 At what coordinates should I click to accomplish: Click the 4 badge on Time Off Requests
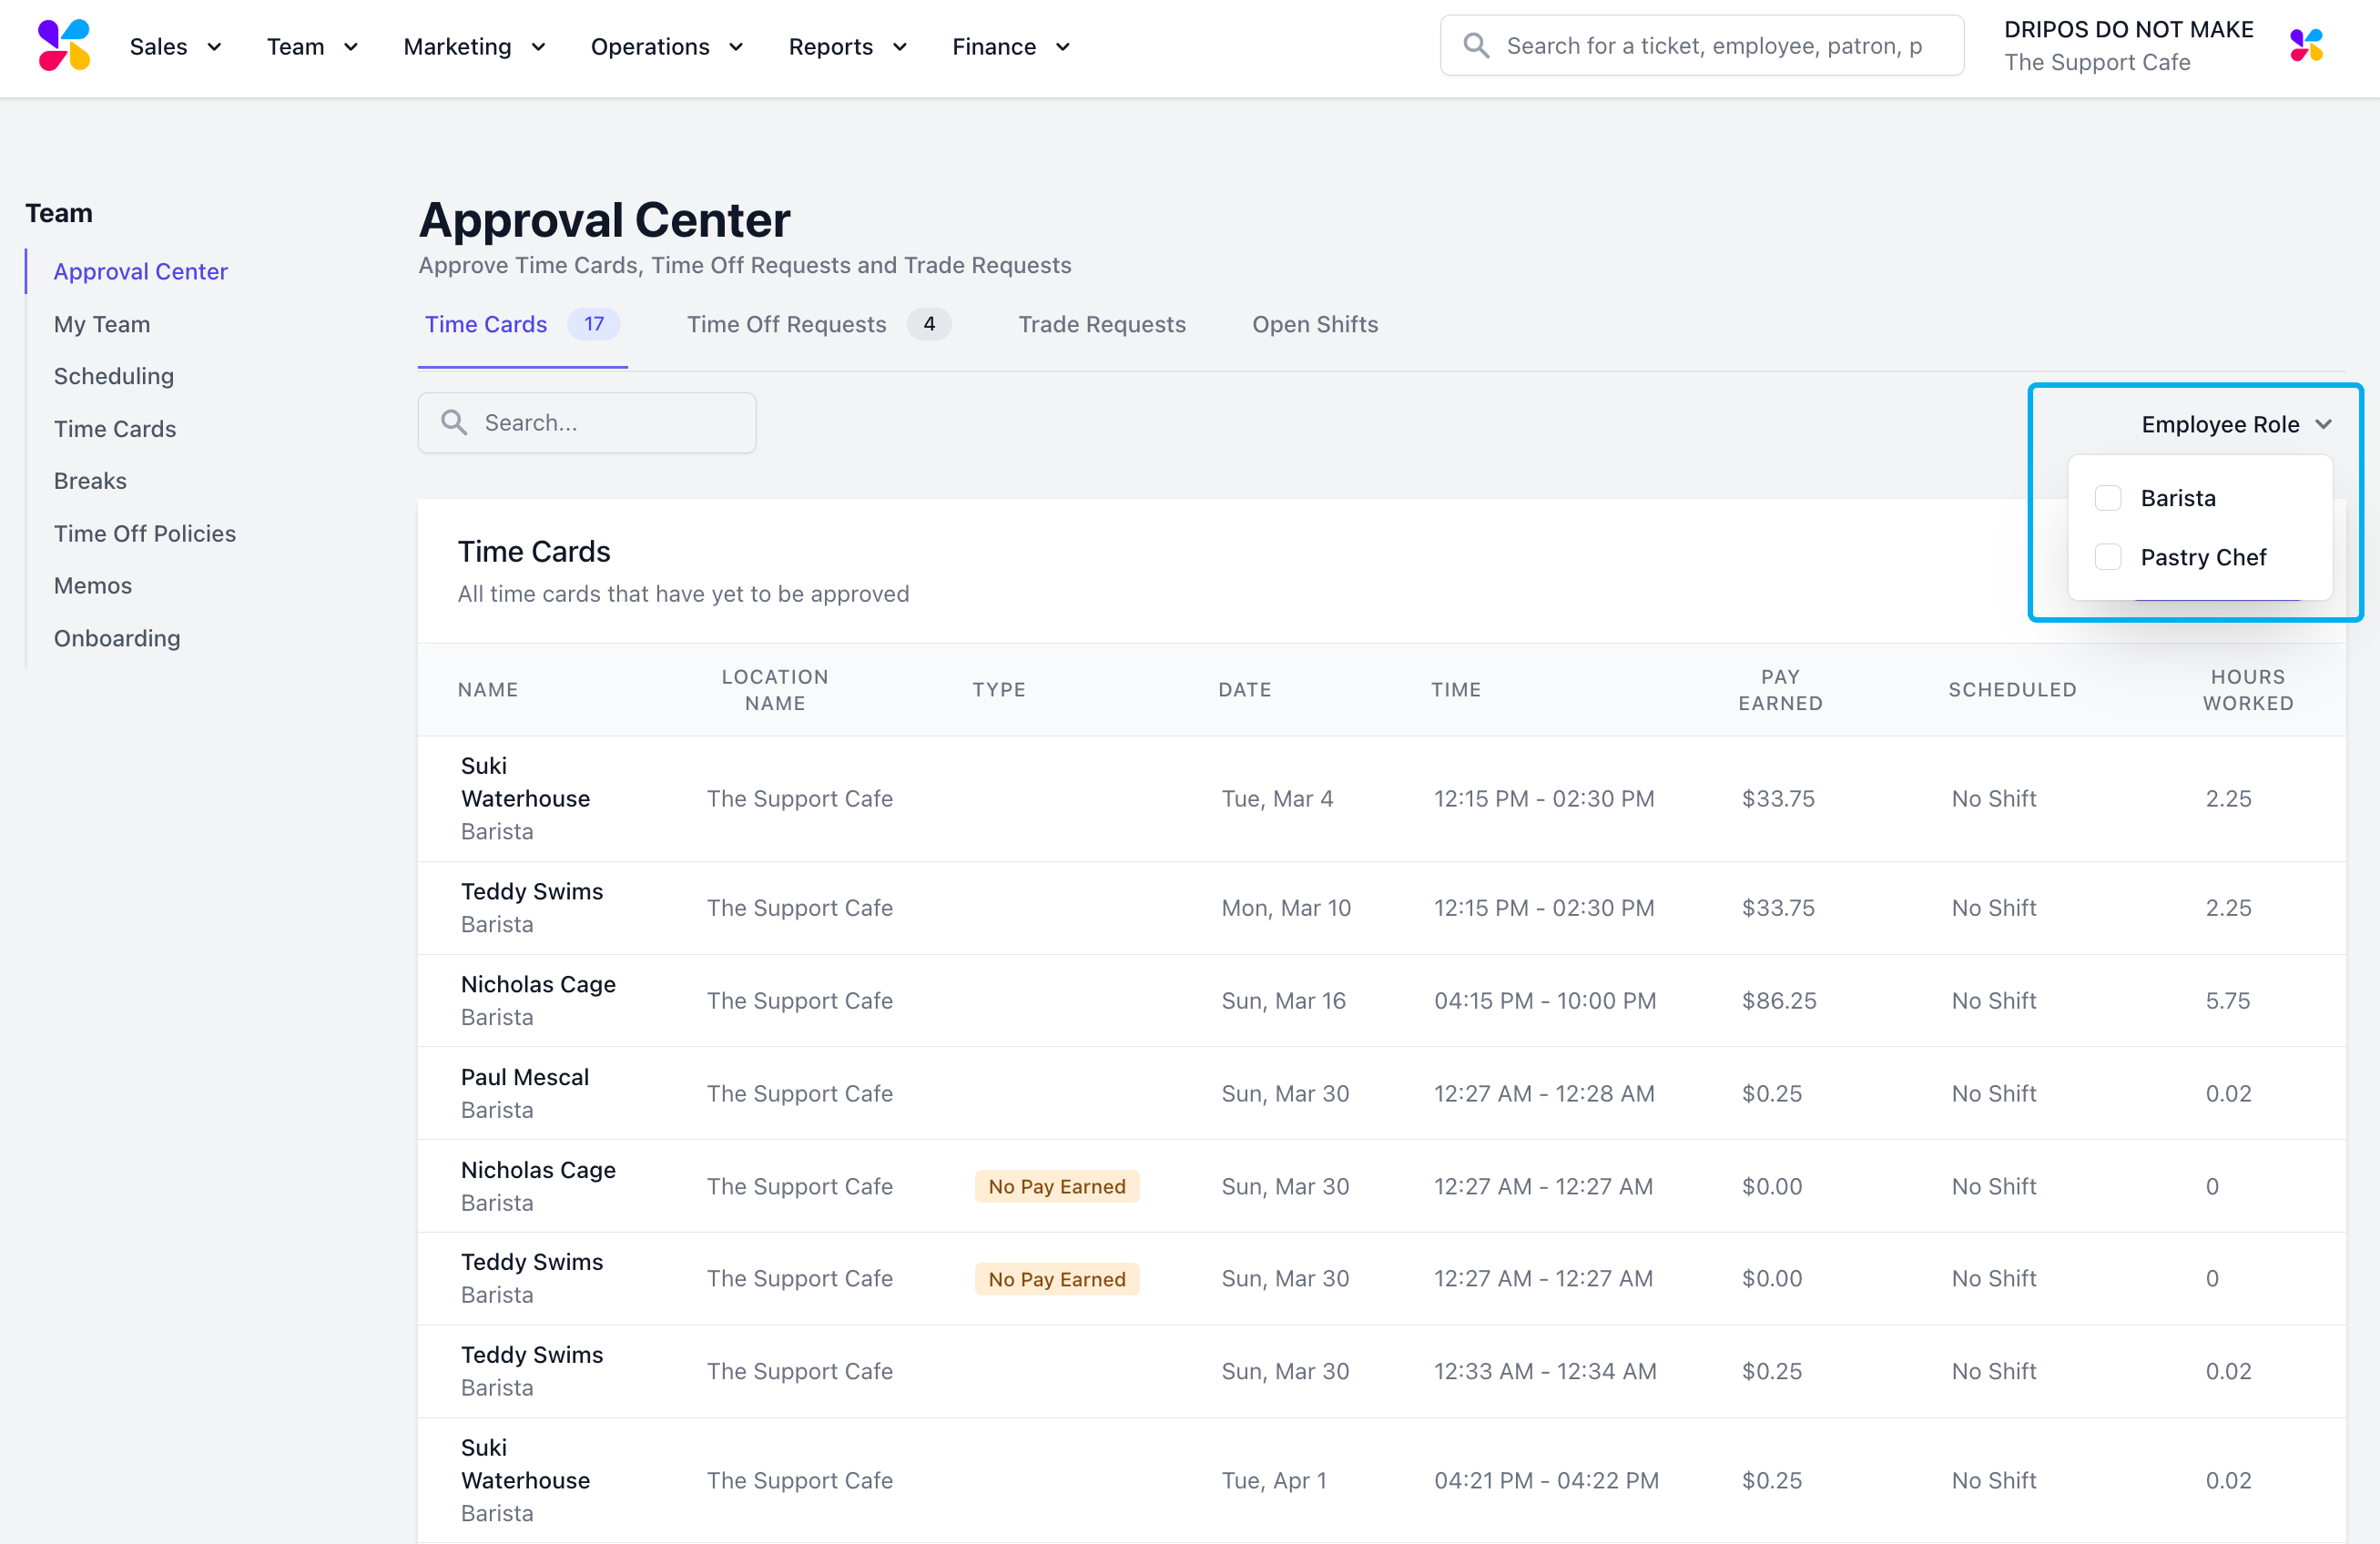pyautogui.click(x=929, y=324)
